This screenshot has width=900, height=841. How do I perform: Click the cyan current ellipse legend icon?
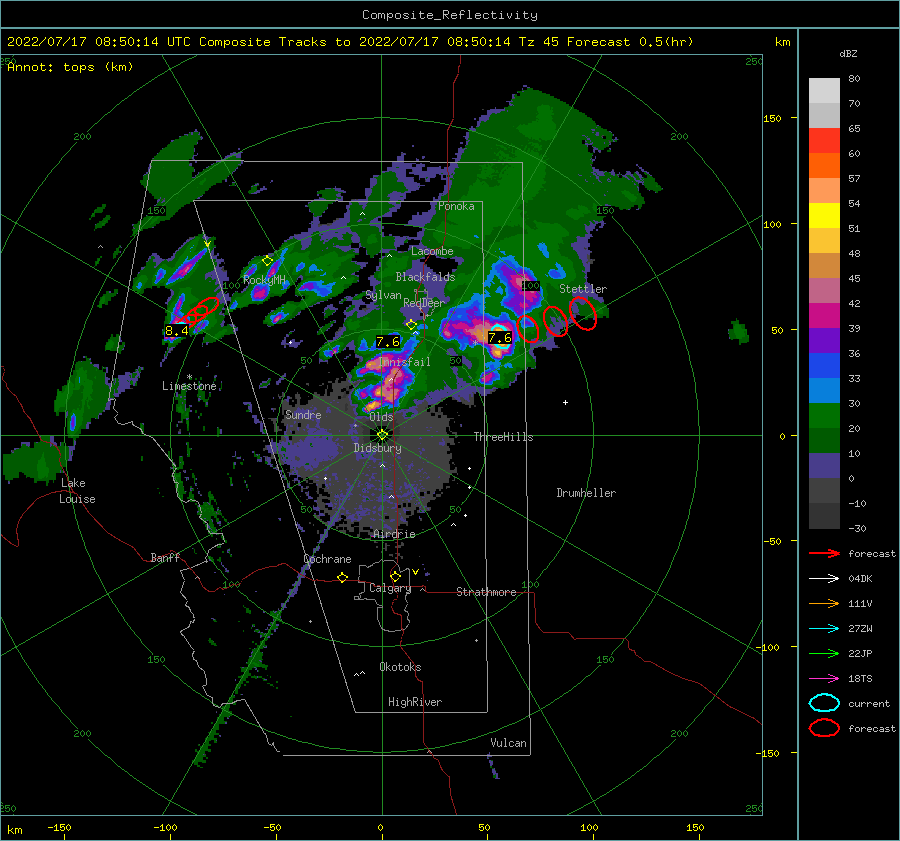[x=824, y=703]
